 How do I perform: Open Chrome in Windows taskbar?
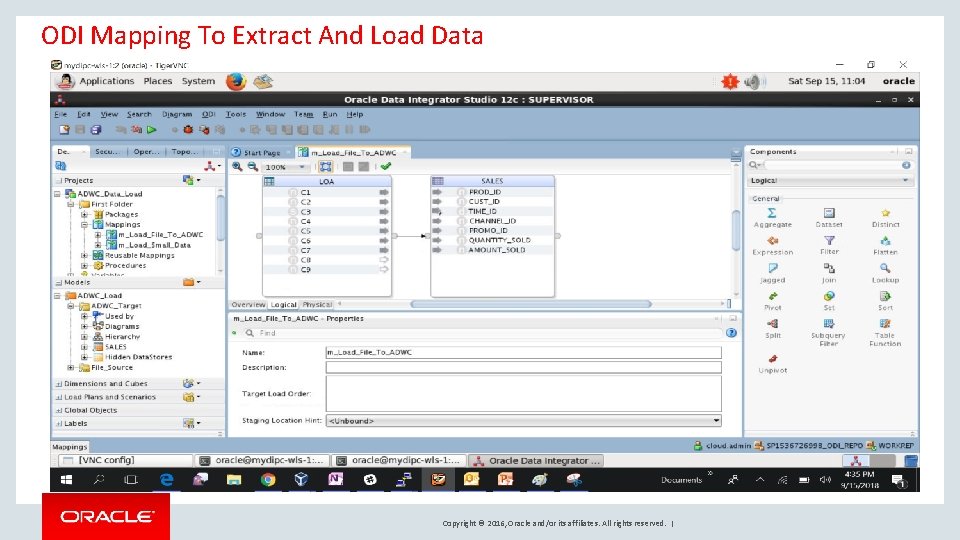268,479
